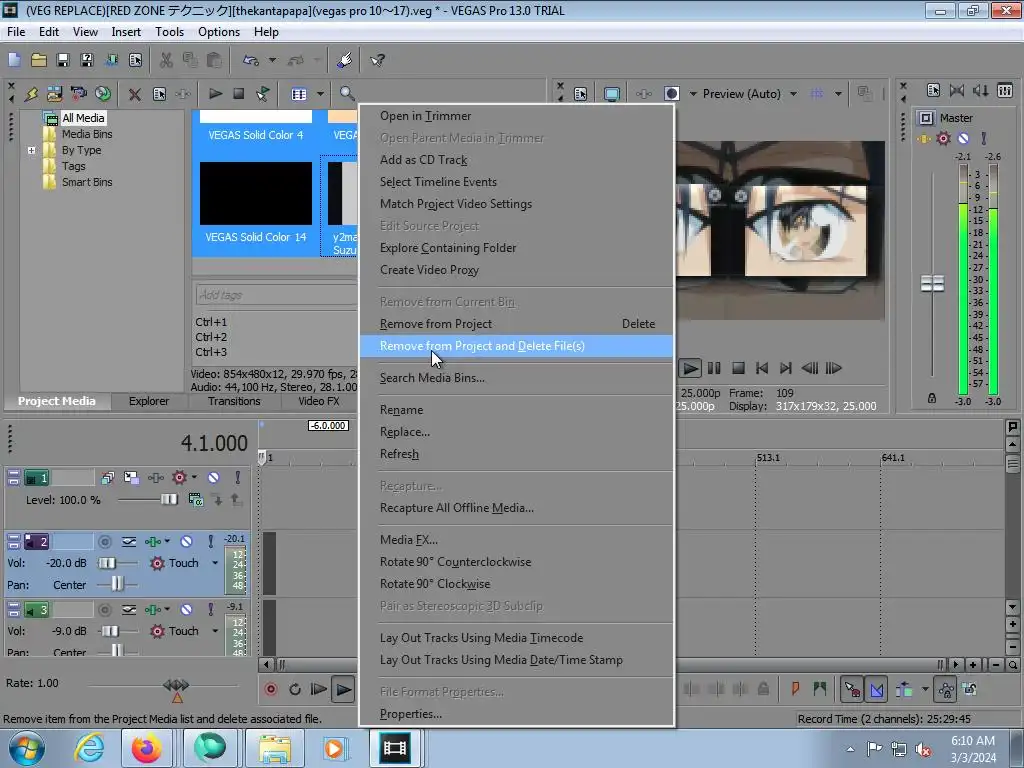The height and width of the screenshot is (768, 1024).
Task: Open Master bus automation settings gear
Action: point(943,138)
